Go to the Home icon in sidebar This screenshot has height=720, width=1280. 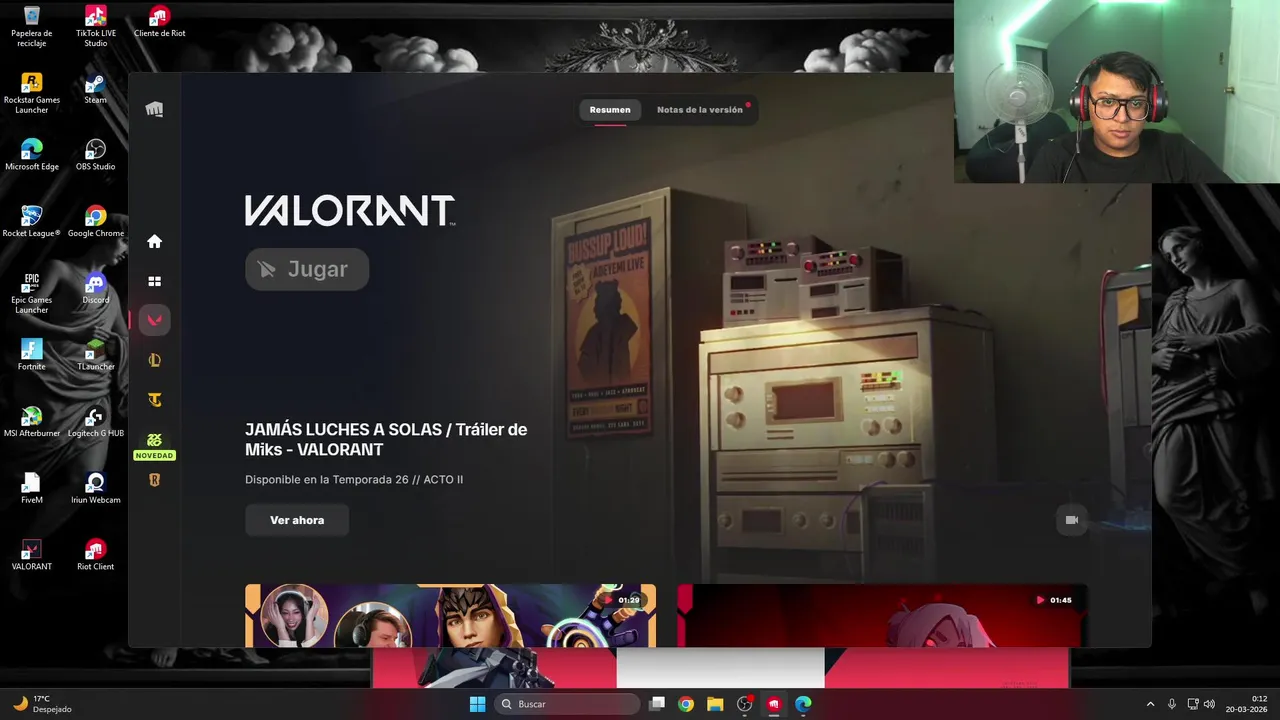pyautogui.click(x=154, y=241)
